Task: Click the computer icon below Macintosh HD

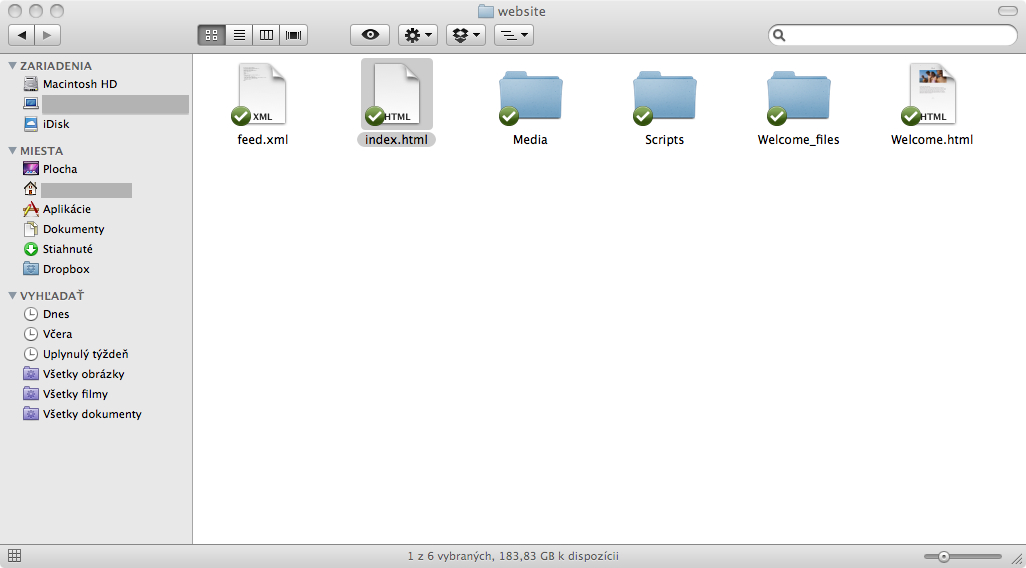Action: 31,103
